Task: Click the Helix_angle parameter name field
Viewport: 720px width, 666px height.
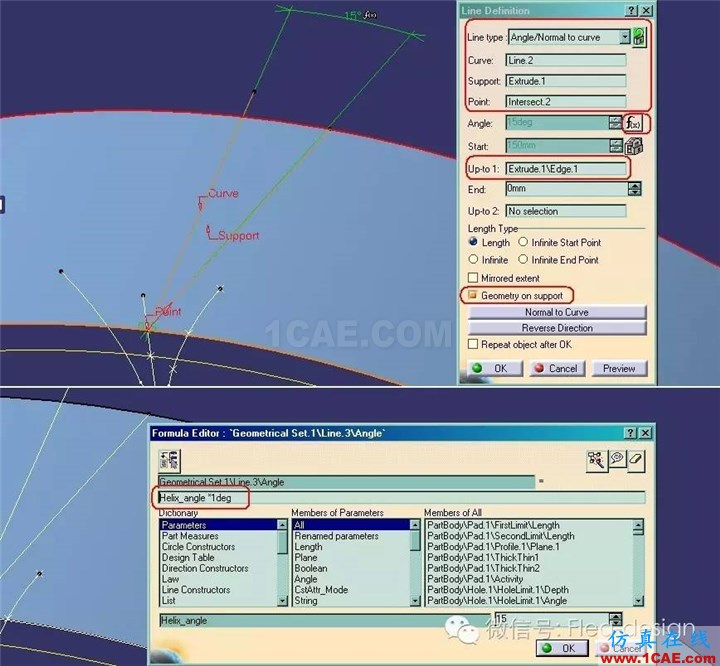Action: tap(325, 621)
